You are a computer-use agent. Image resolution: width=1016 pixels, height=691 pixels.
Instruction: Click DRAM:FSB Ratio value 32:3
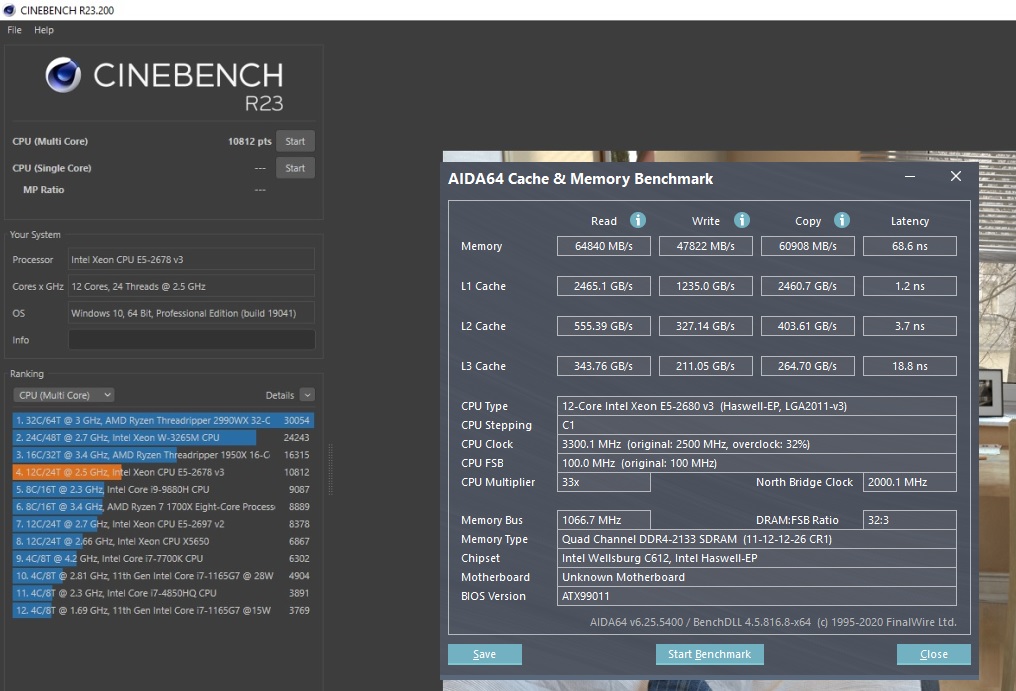tap(910, 520)
